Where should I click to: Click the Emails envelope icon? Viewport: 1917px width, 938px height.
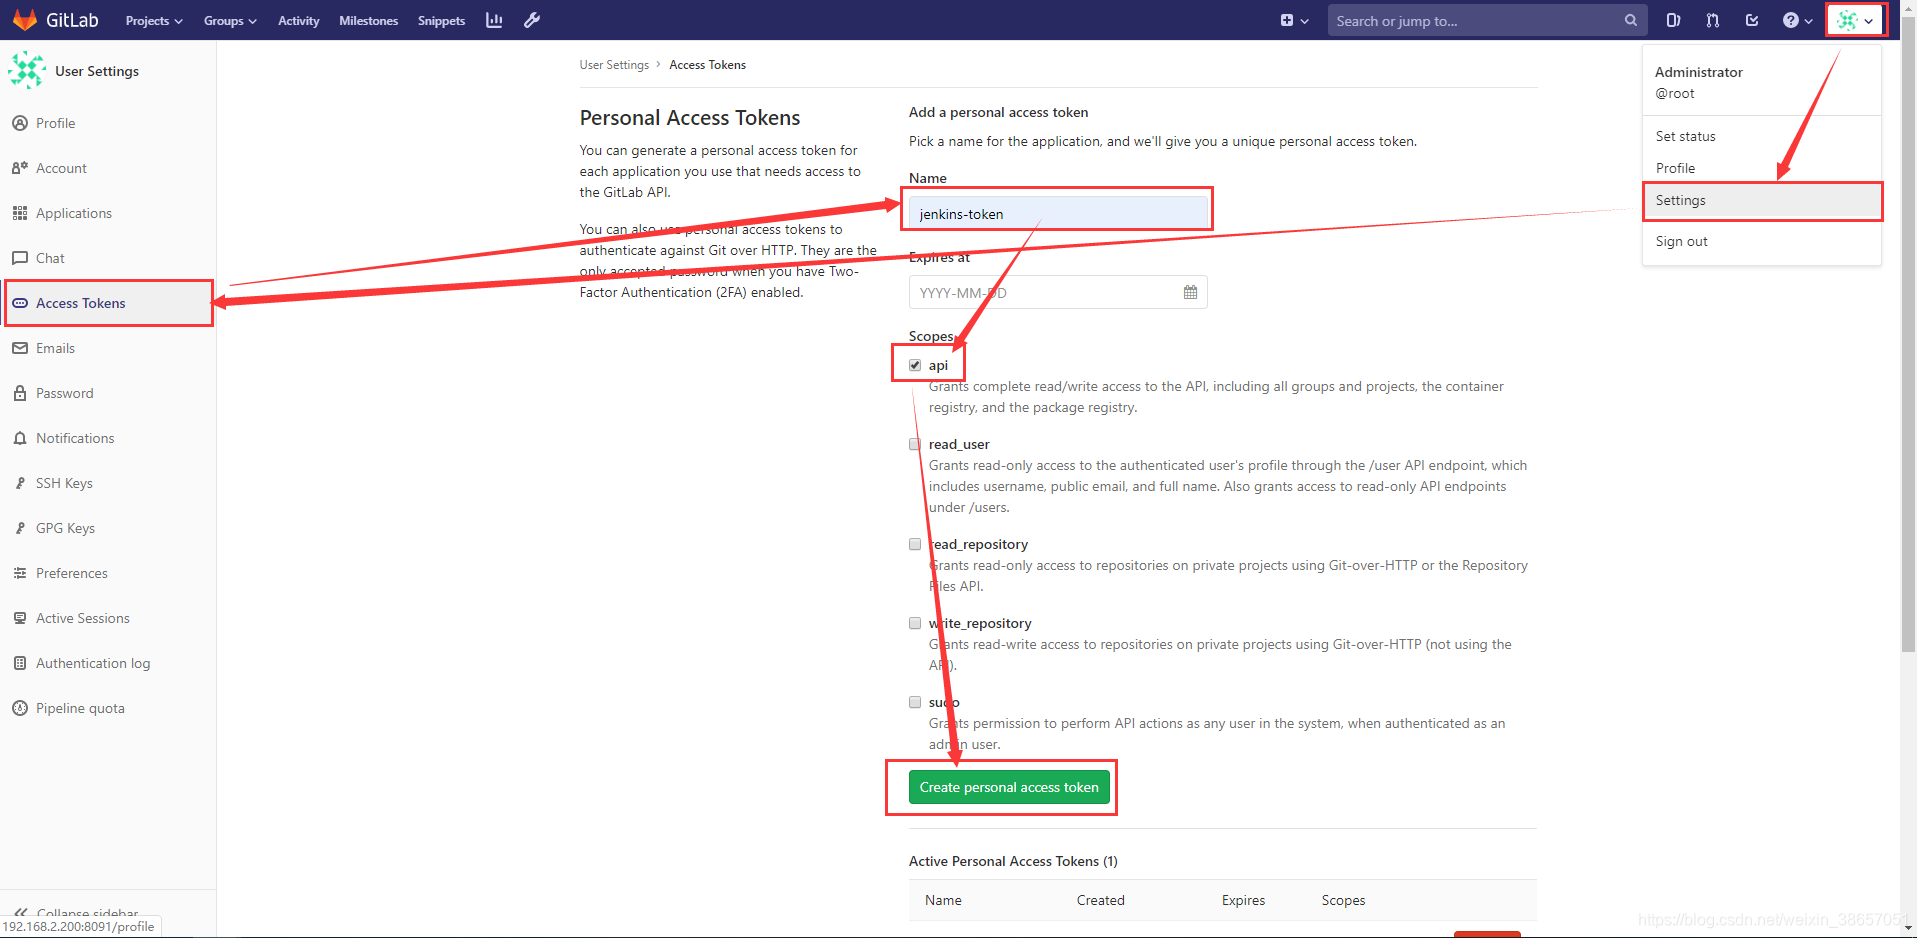coord(20,348)
